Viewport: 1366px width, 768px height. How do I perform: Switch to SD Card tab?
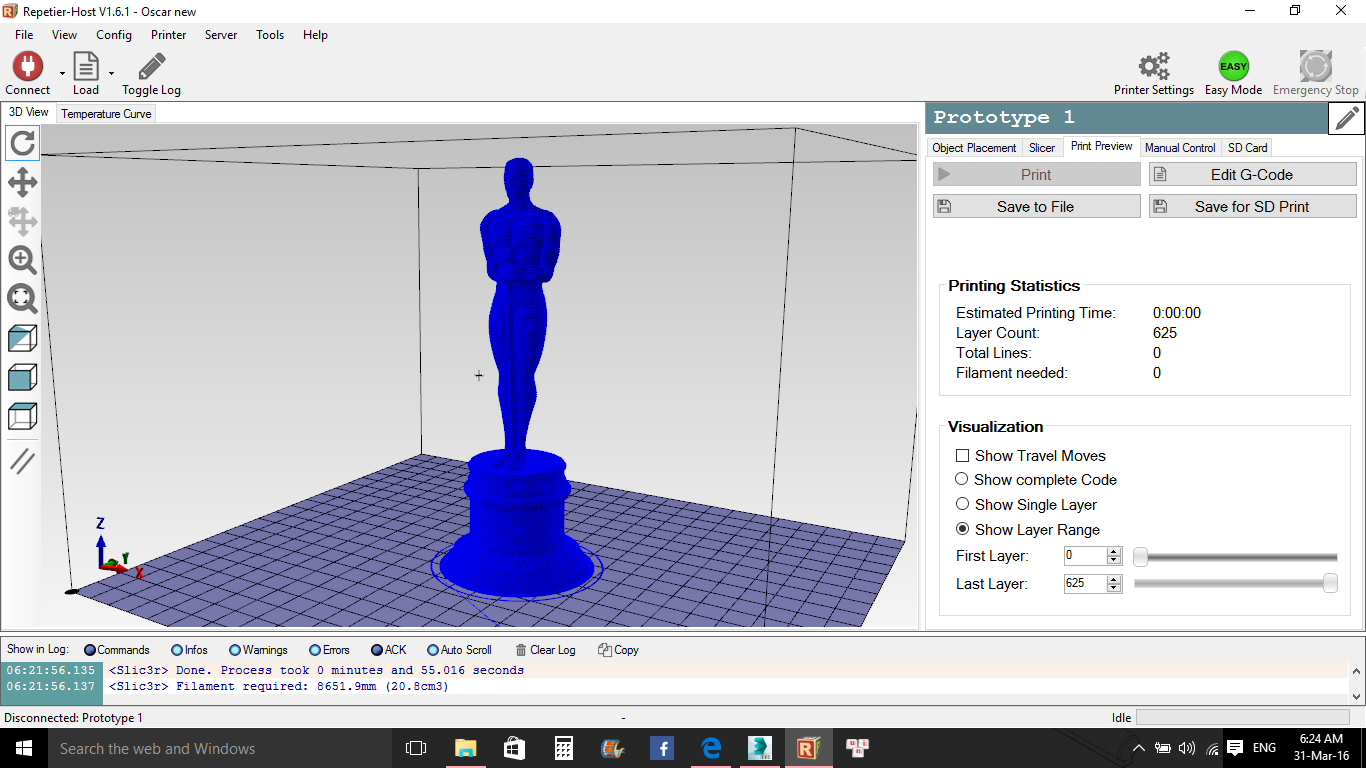click(1248, 148)
